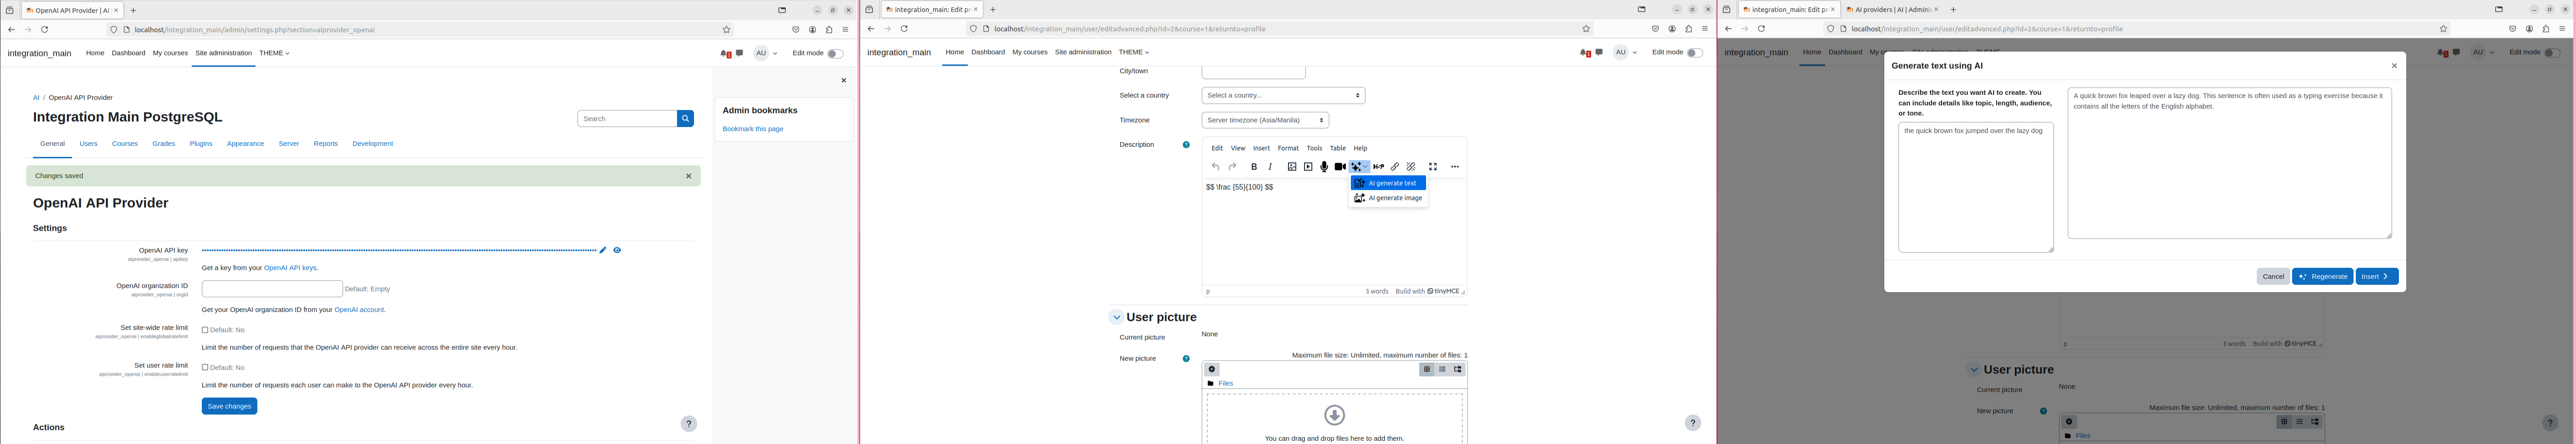
Task: Click help question-mark button in the left window
Action: [x=689, y=424]
